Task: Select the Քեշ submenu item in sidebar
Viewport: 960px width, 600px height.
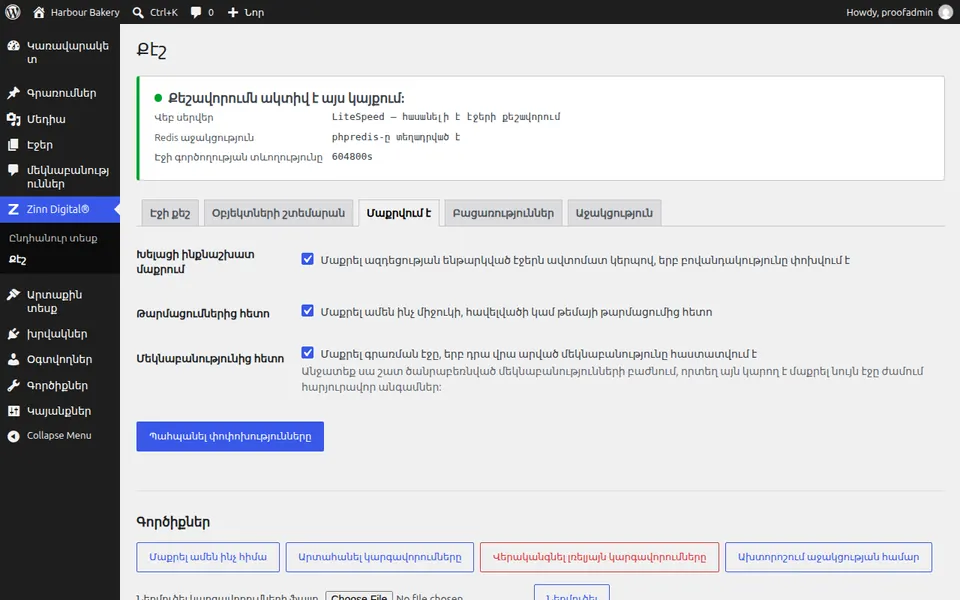Action: point(18,260)
